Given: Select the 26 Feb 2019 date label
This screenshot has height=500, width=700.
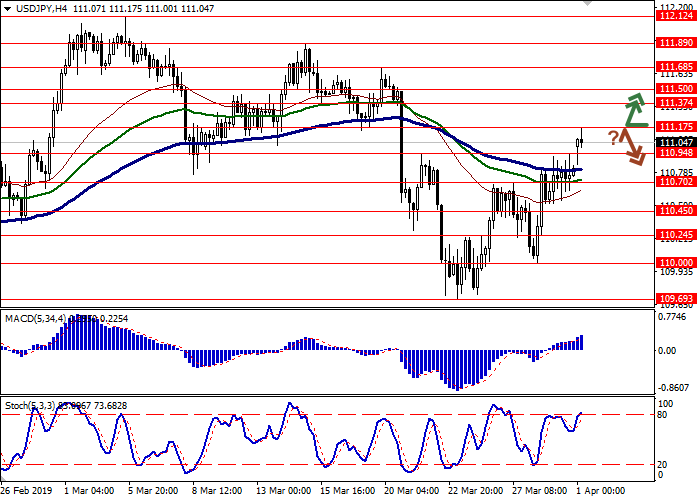Looking at the screenshot, I should click(x=28, y=492).
